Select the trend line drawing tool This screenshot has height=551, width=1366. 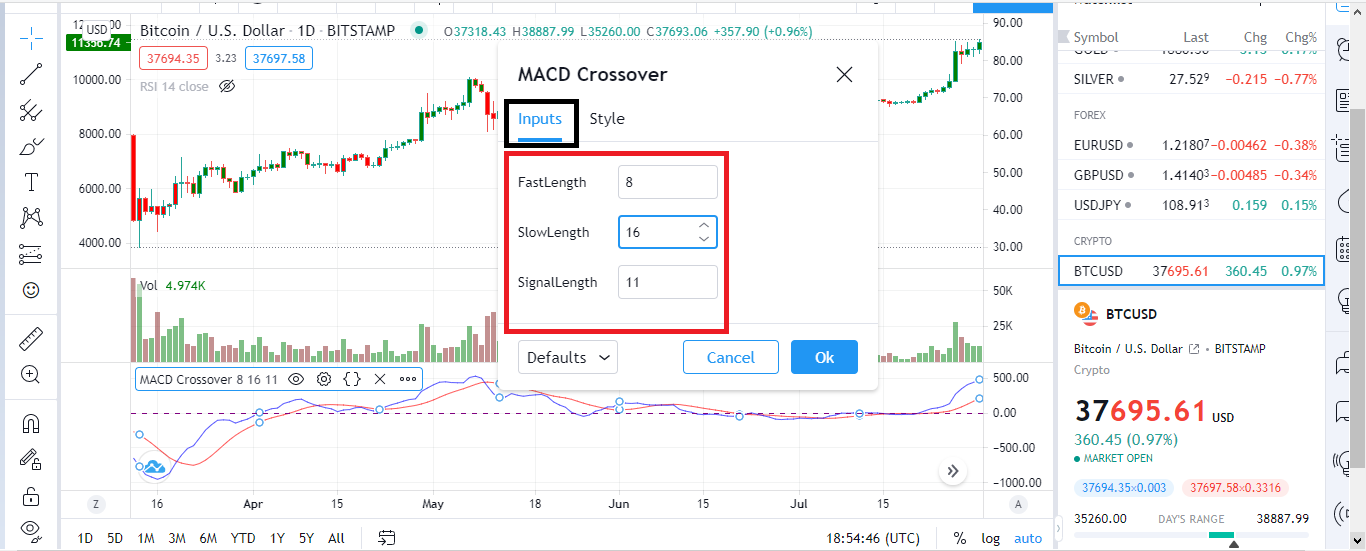coord(31,73)
